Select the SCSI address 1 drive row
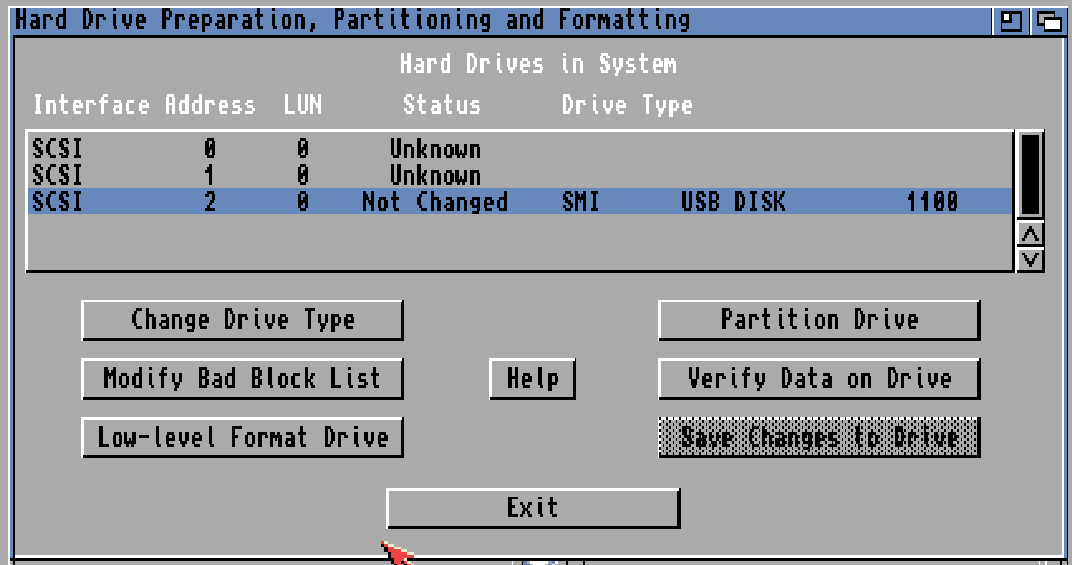 click(x=500, y=175)
